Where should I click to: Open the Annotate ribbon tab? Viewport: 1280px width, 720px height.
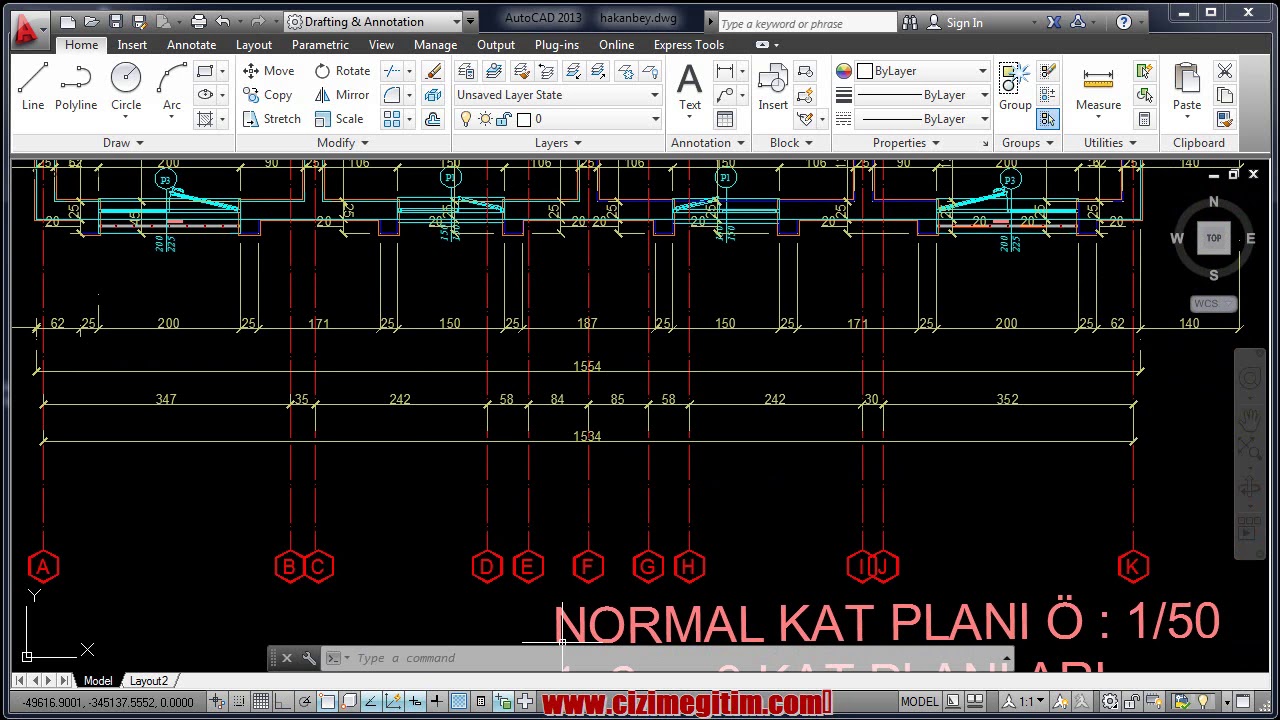[191, 45]
